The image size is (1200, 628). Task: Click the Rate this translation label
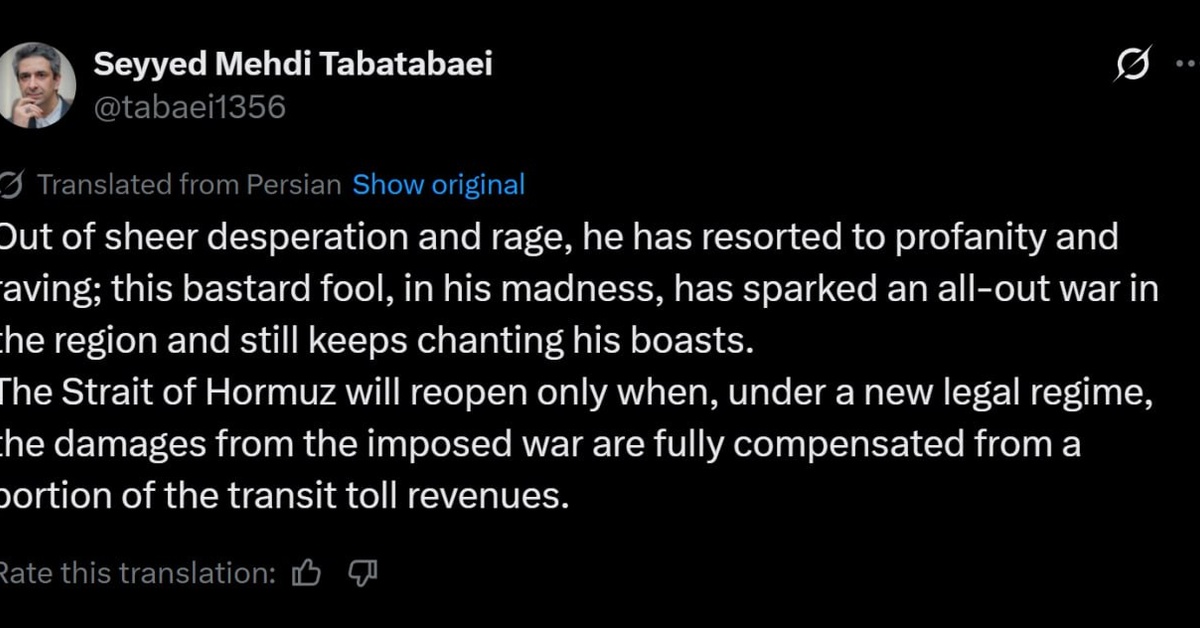(x=136, y=573)
